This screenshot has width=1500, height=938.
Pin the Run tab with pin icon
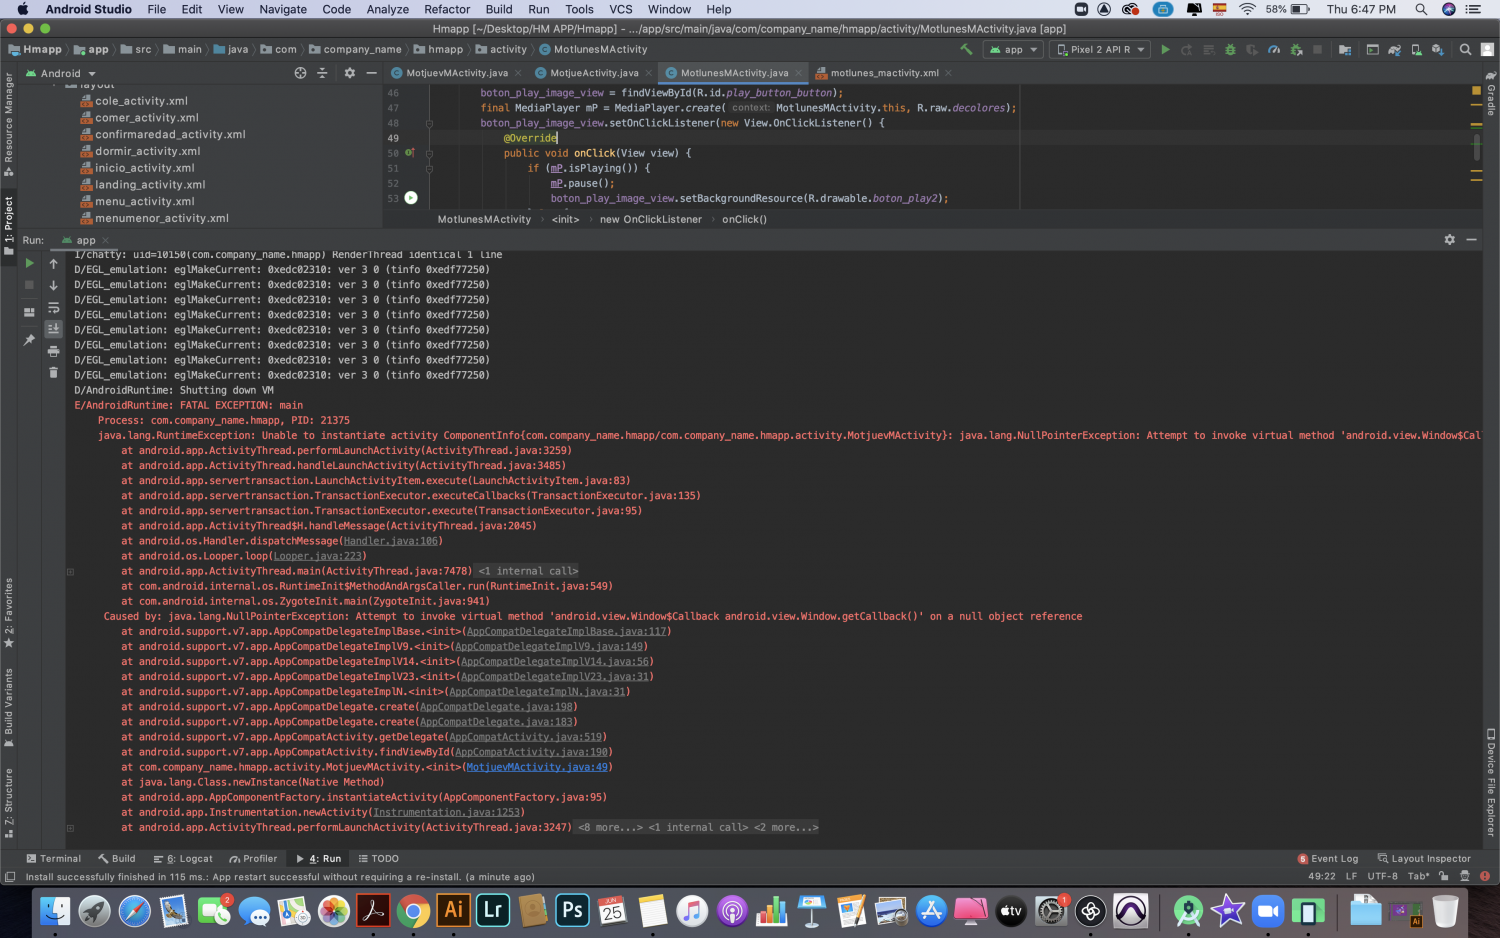tap(29, 340)
